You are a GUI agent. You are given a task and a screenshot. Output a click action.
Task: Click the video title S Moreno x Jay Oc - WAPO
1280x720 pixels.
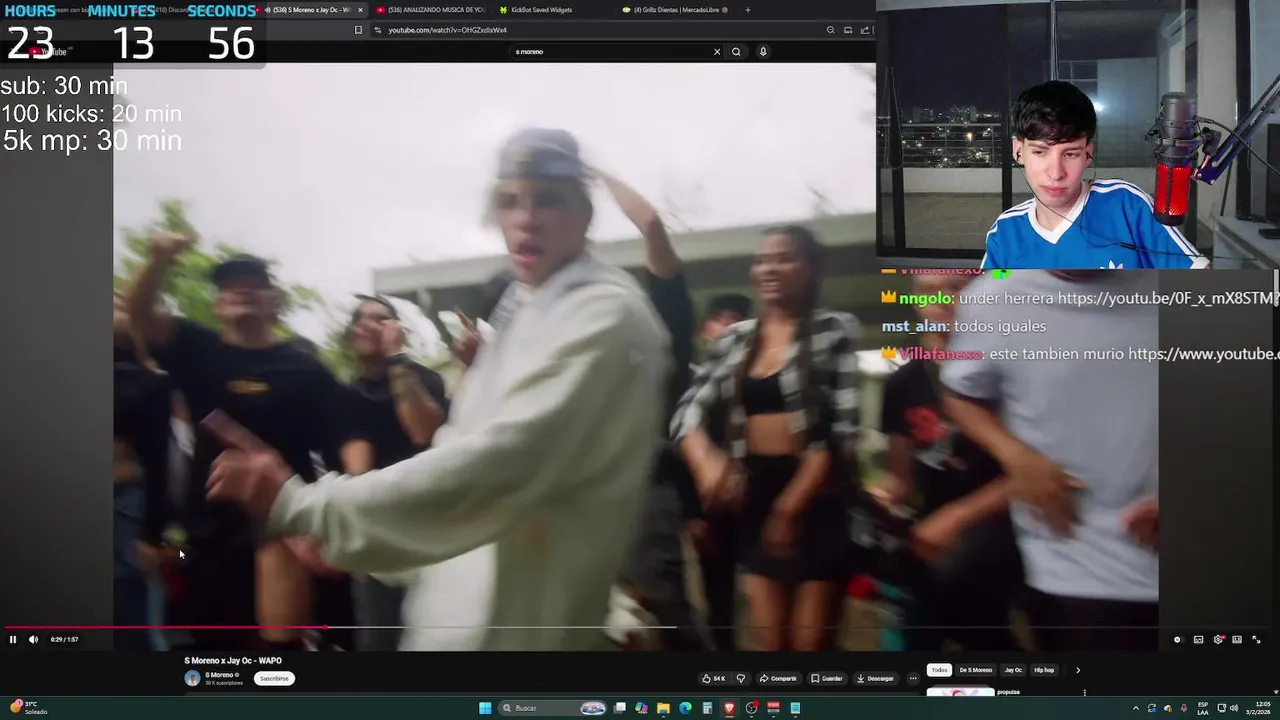[233, 661]
